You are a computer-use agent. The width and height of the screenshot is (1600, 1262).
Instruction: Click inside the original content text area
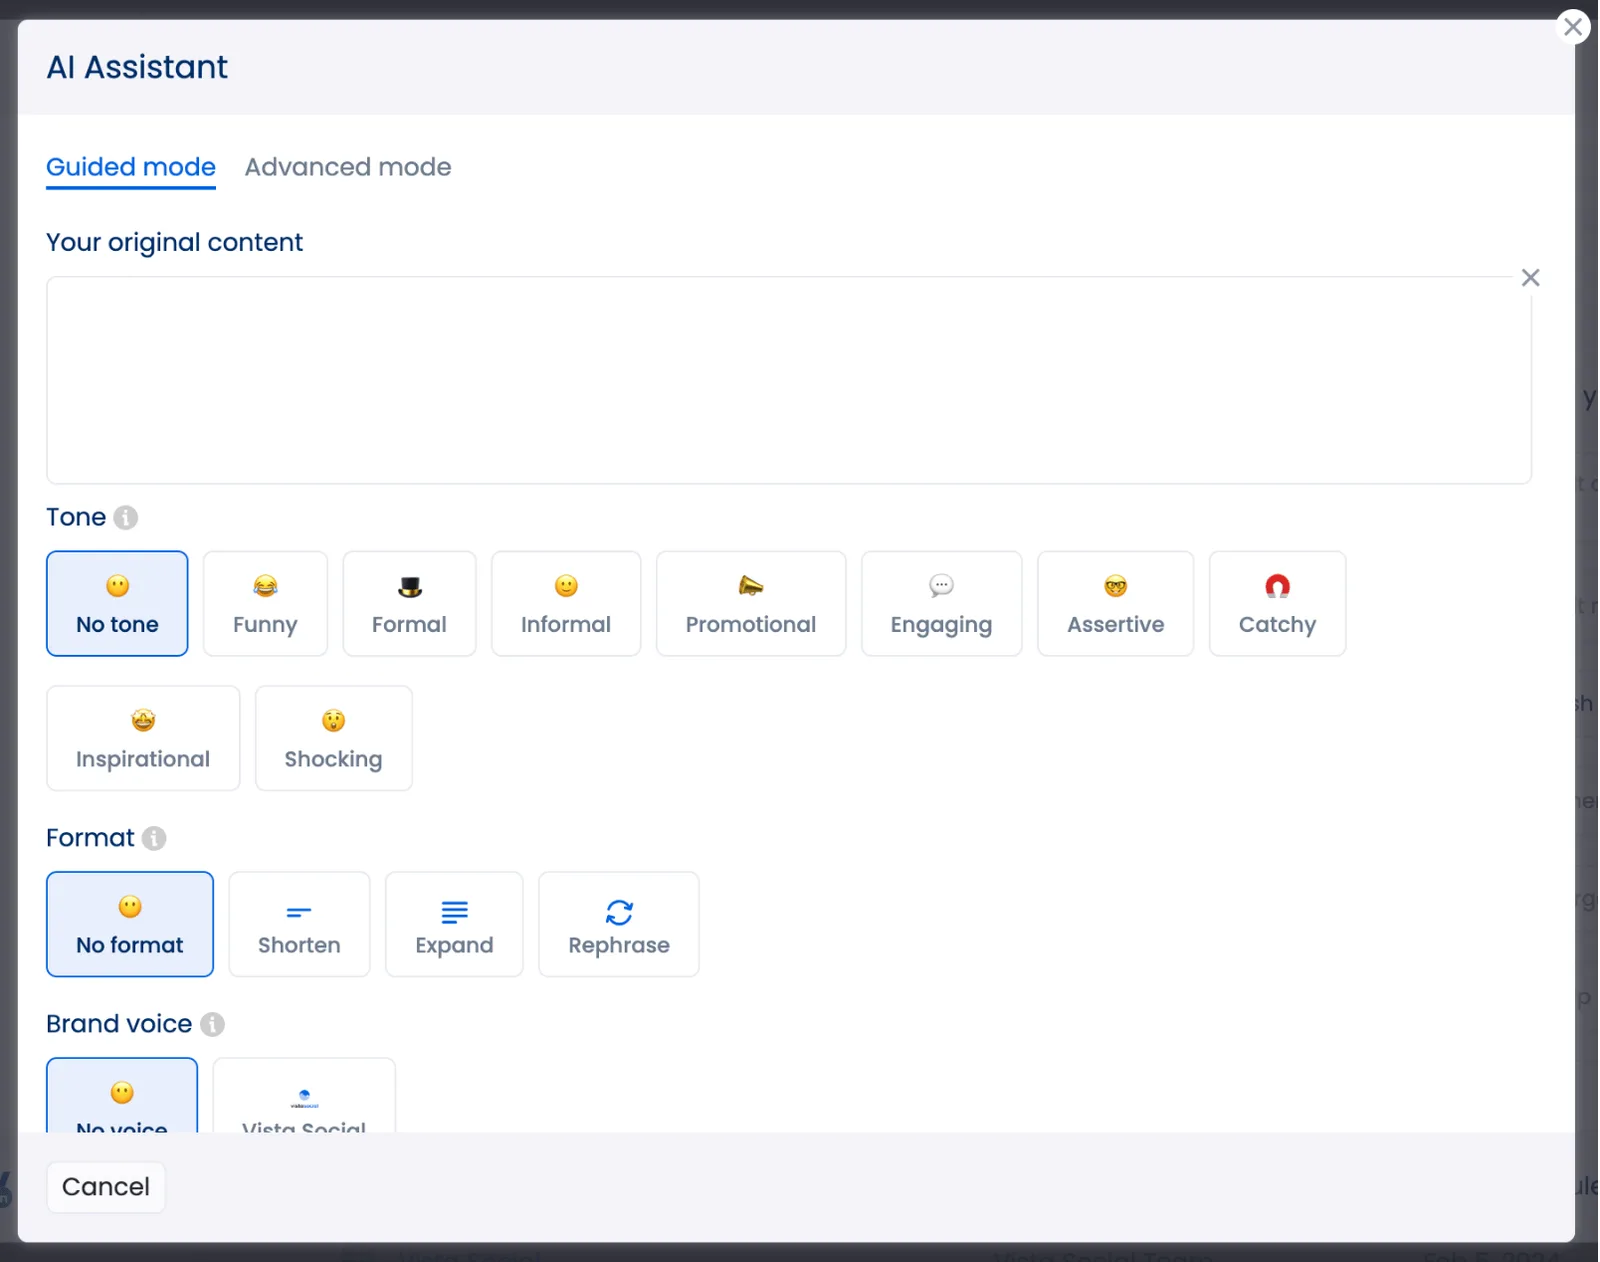[x=789, y=380]
